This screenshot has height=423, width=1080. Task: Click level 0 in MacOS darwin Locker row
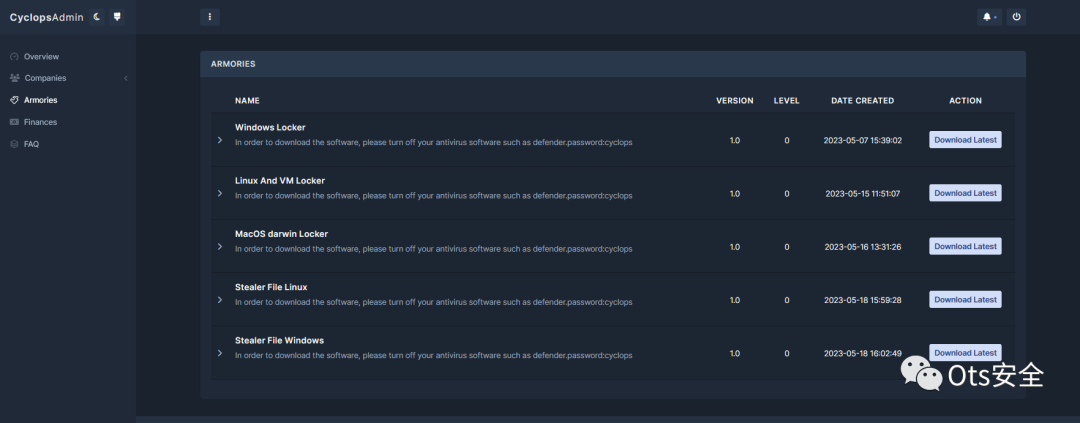point(787,247)
